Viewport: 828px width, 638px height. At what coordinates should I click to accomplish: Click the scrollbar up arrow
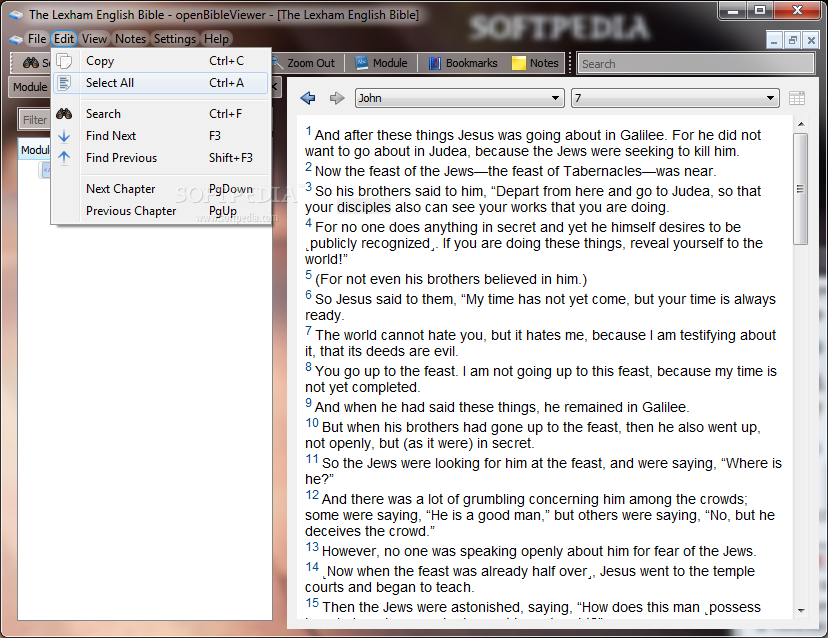801,124
